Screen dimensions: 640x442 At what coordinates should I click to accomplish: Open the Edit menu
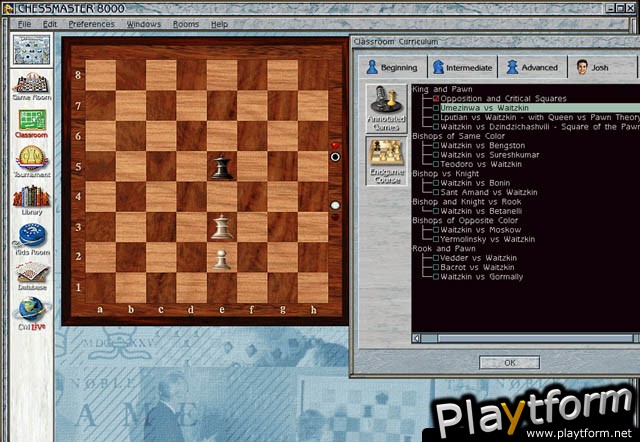pos(50,24)
